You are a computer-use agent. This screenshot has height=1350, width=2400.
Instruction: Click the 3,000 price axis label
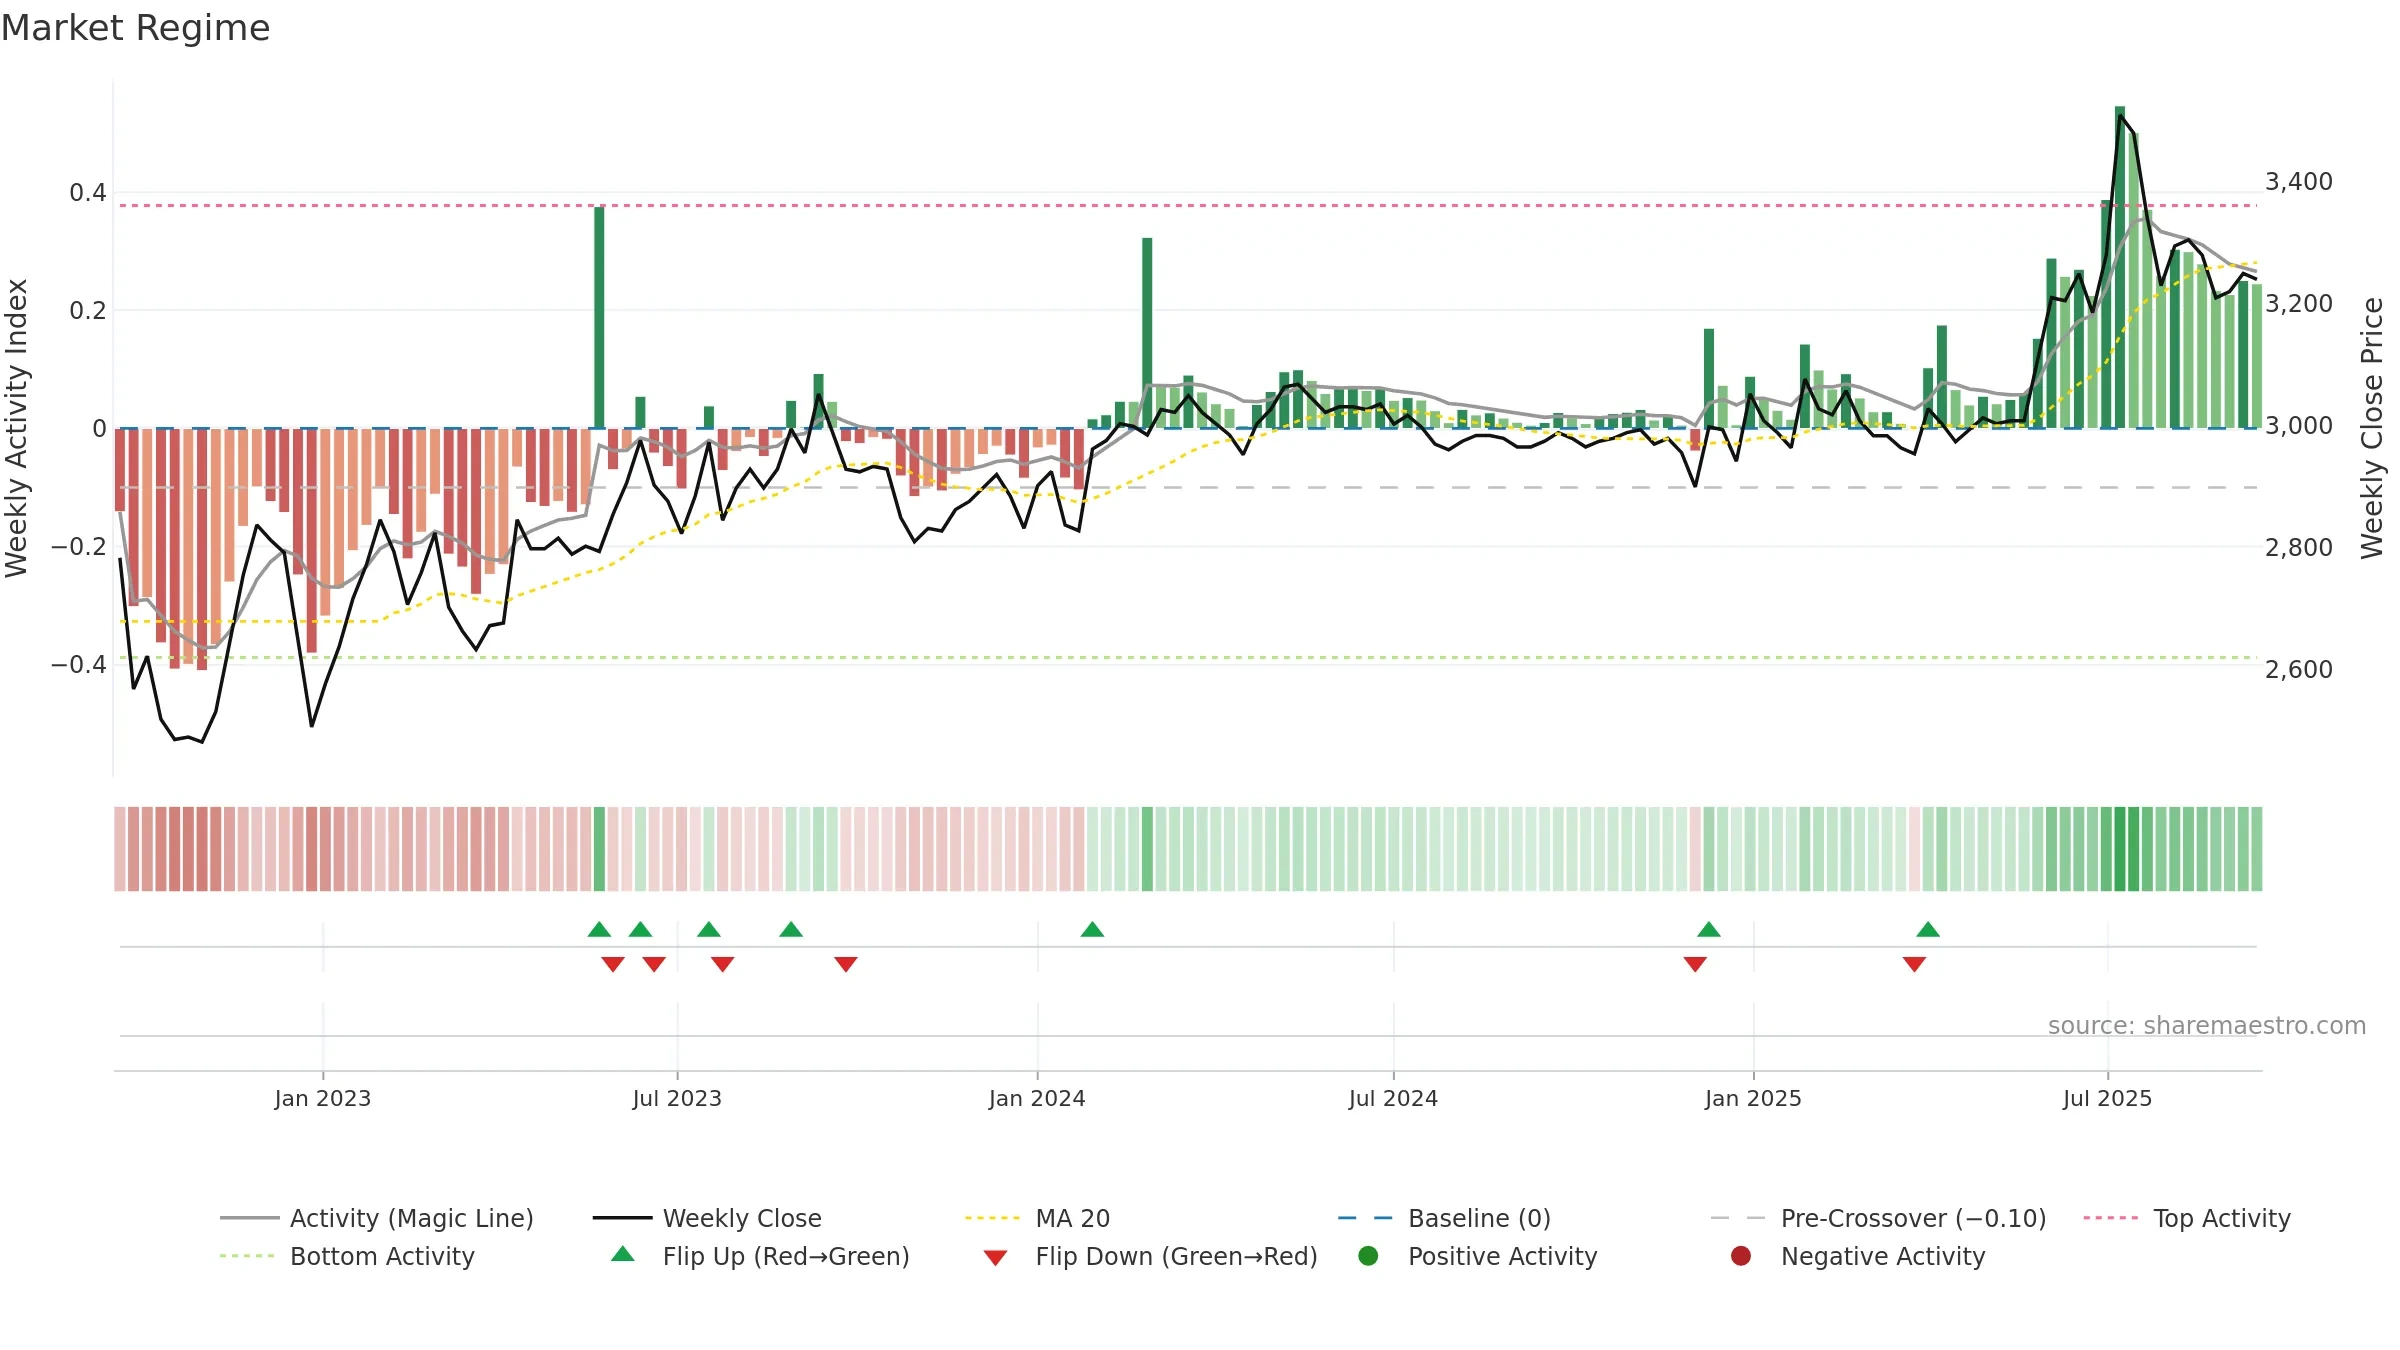(x=2298, y=426)
